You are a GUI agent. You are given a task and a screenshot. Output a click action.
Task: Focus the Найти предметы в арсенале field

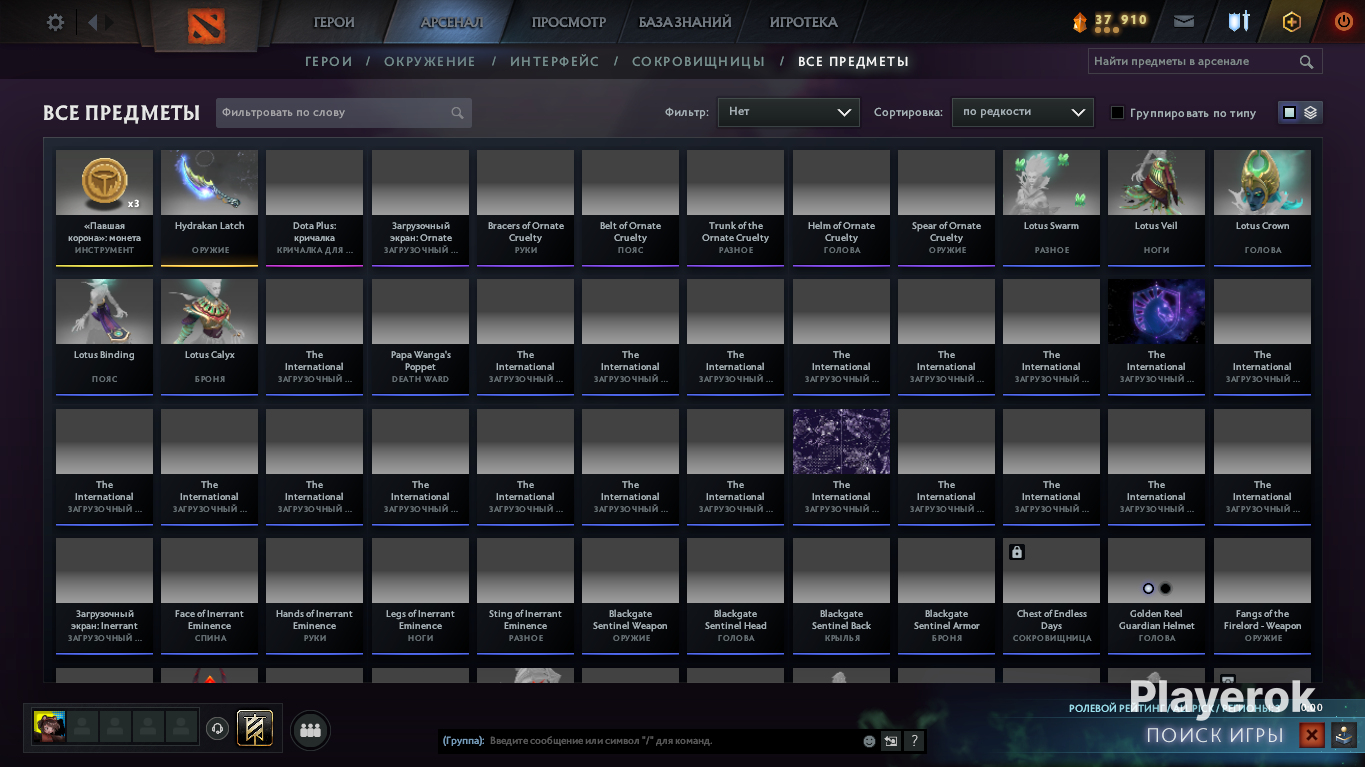1205,62
